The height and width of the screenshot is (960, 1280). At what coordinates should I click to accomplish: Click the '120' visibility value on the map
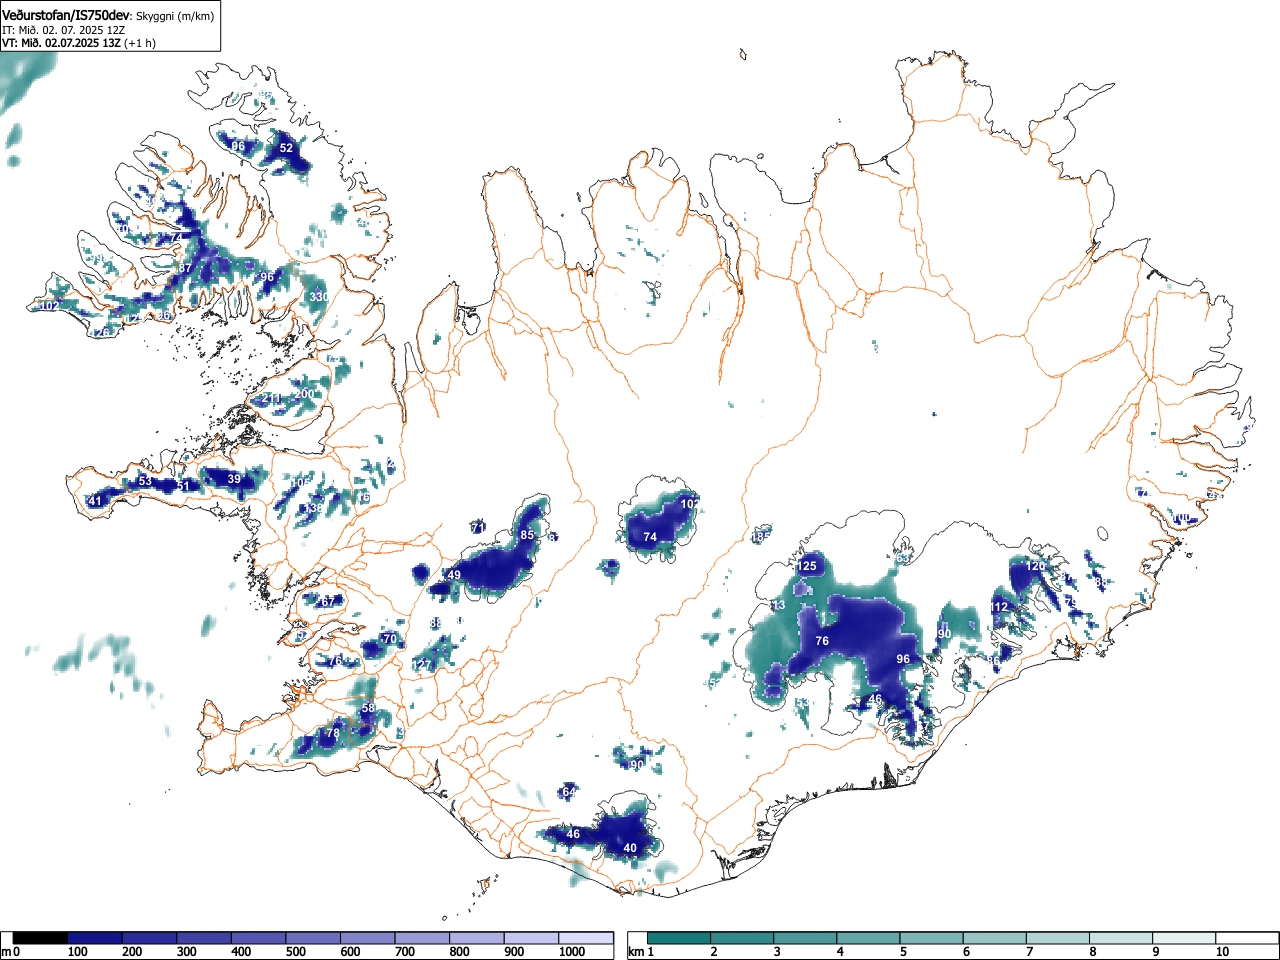pos(1036,566)
